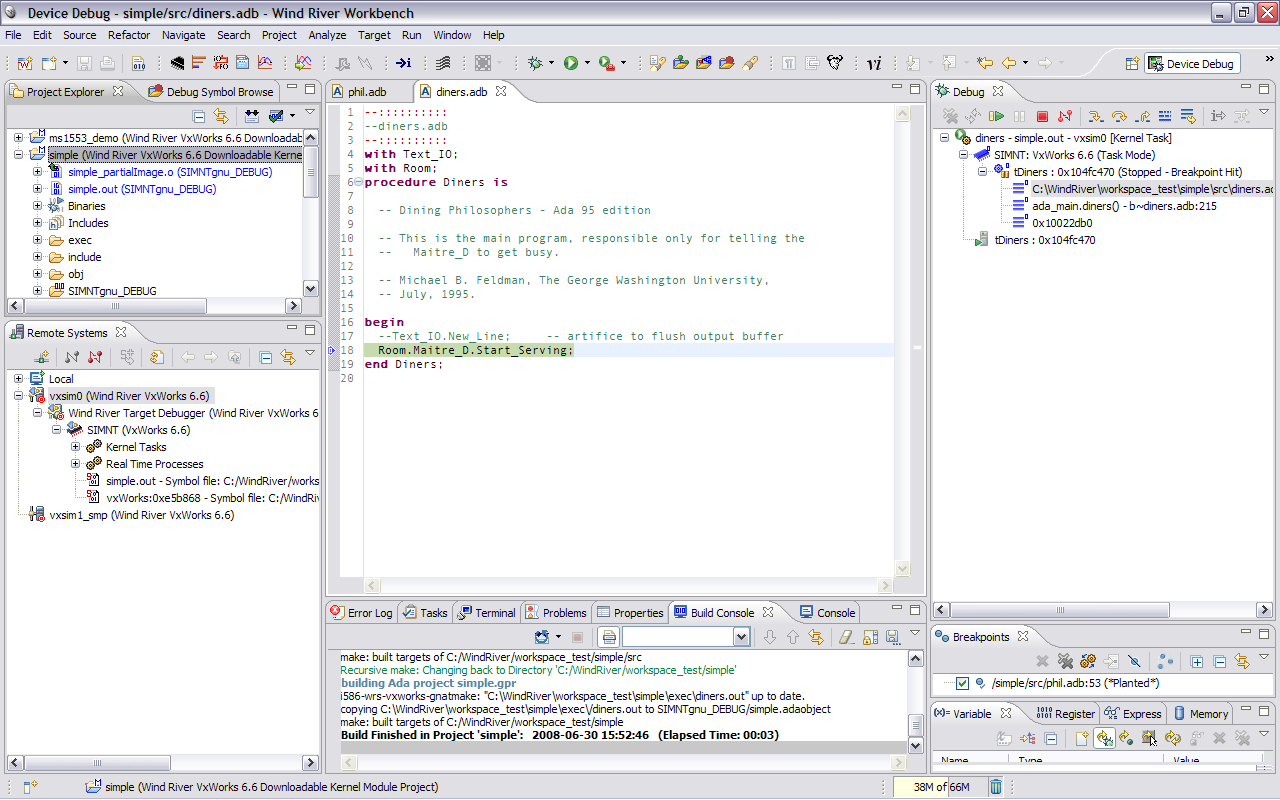
Task: Click the Last Edit Location arrow icon
Action: coord(985,63)
